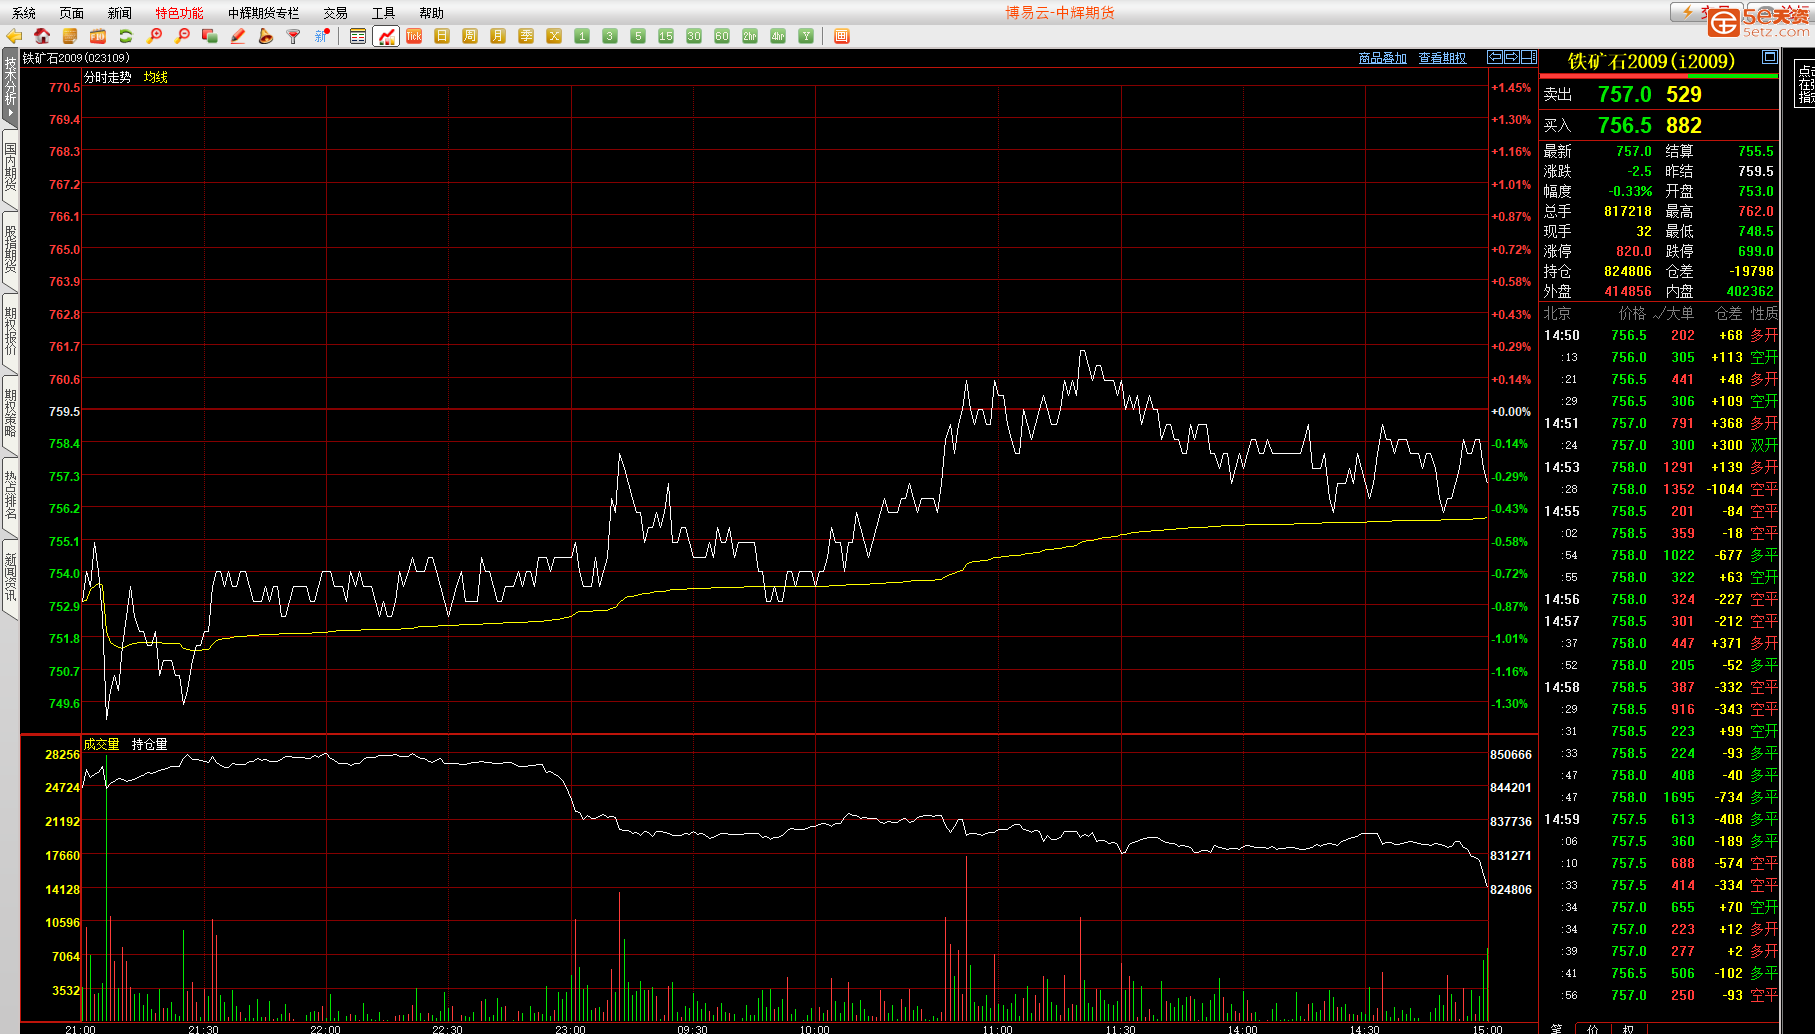Open the 帮助 menu
Screen dimensions: 1815x1034
pyautogui.click(x=432, y=13)
